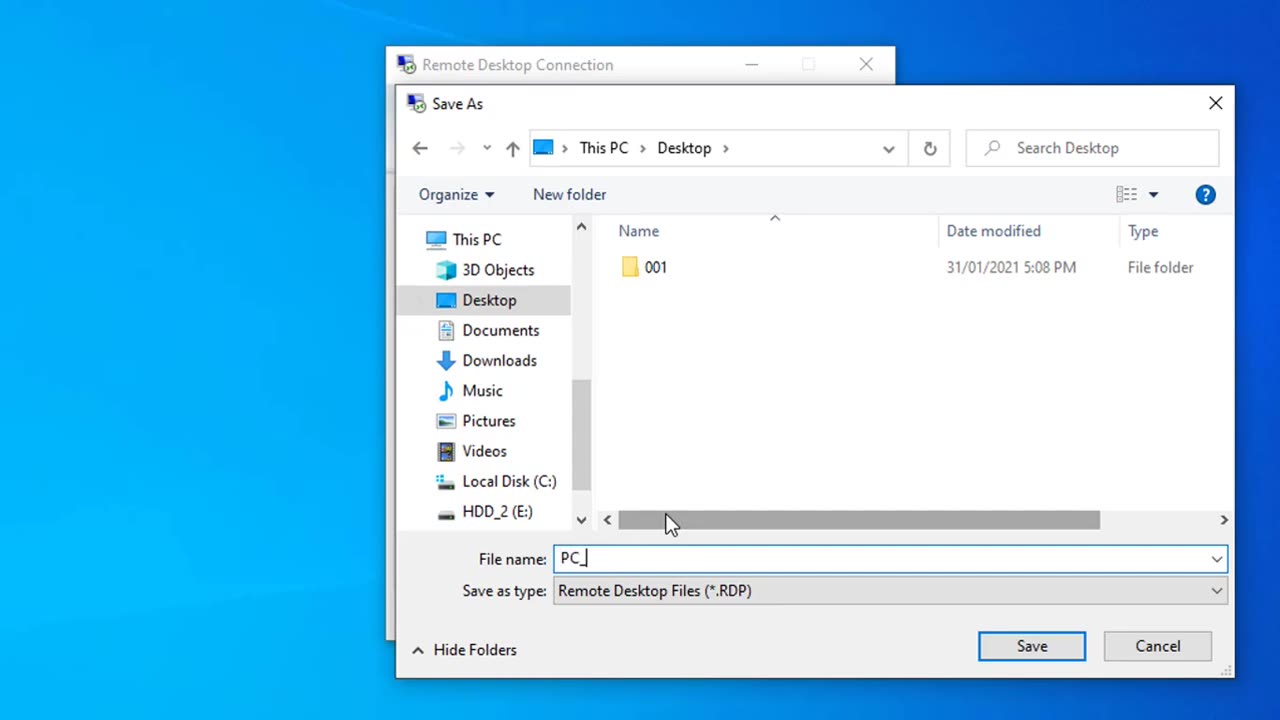The width and height of the screenshot is (1280, 720).
Task: Go up one folder level
Action: 512,148
